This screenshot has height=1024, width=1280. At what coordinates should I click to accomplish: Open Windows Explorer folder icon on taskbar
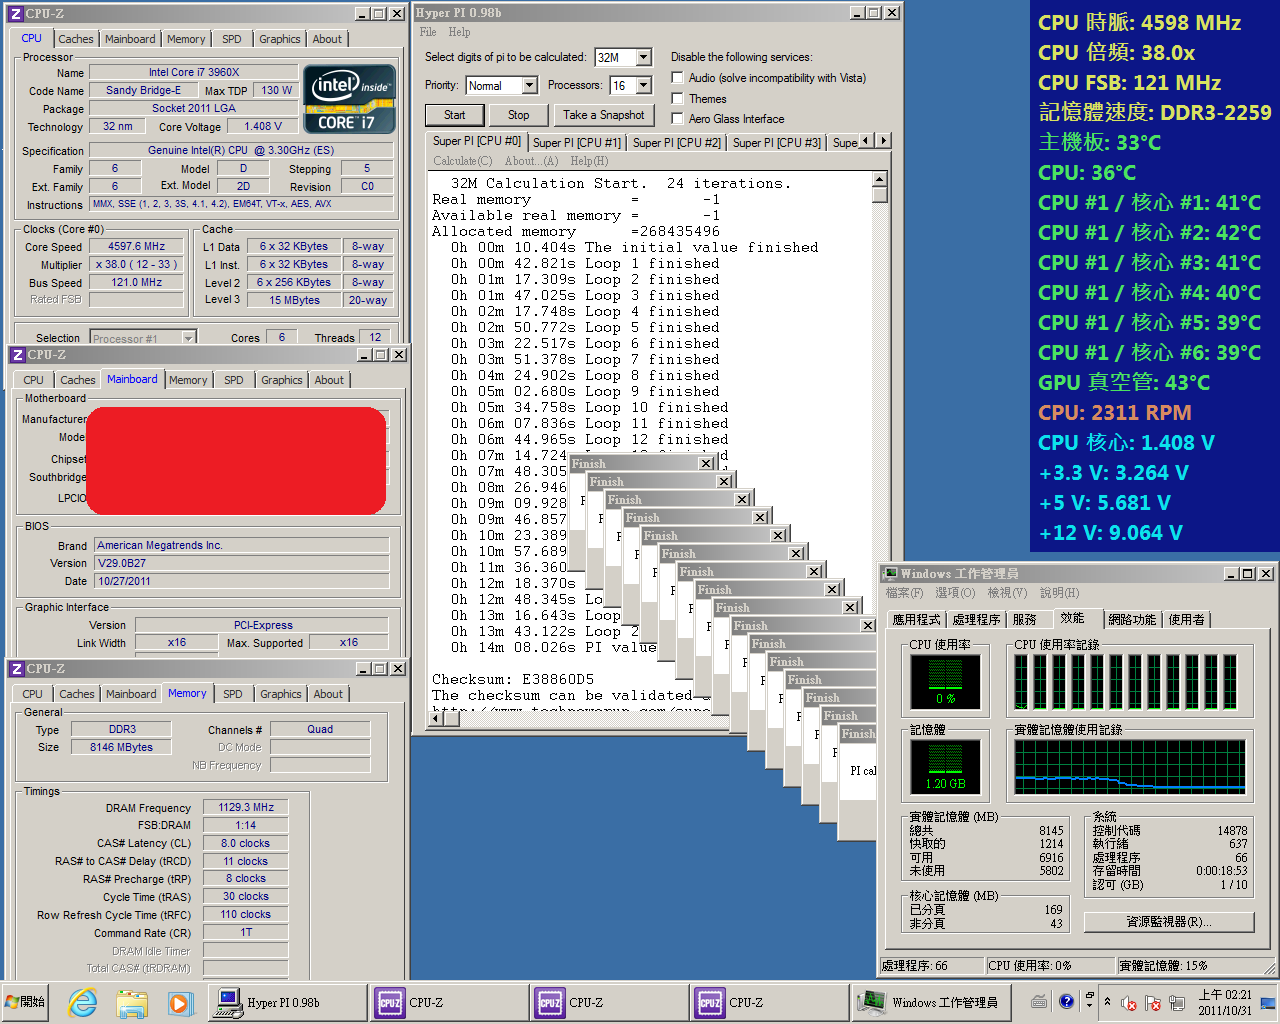[131, 1002]
